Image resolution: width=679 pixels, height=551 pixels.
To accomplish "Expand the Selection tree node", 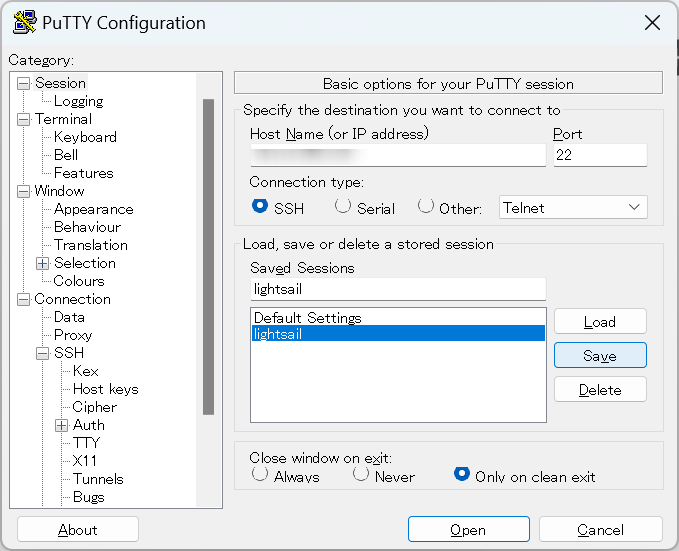I will click(42, 263).
